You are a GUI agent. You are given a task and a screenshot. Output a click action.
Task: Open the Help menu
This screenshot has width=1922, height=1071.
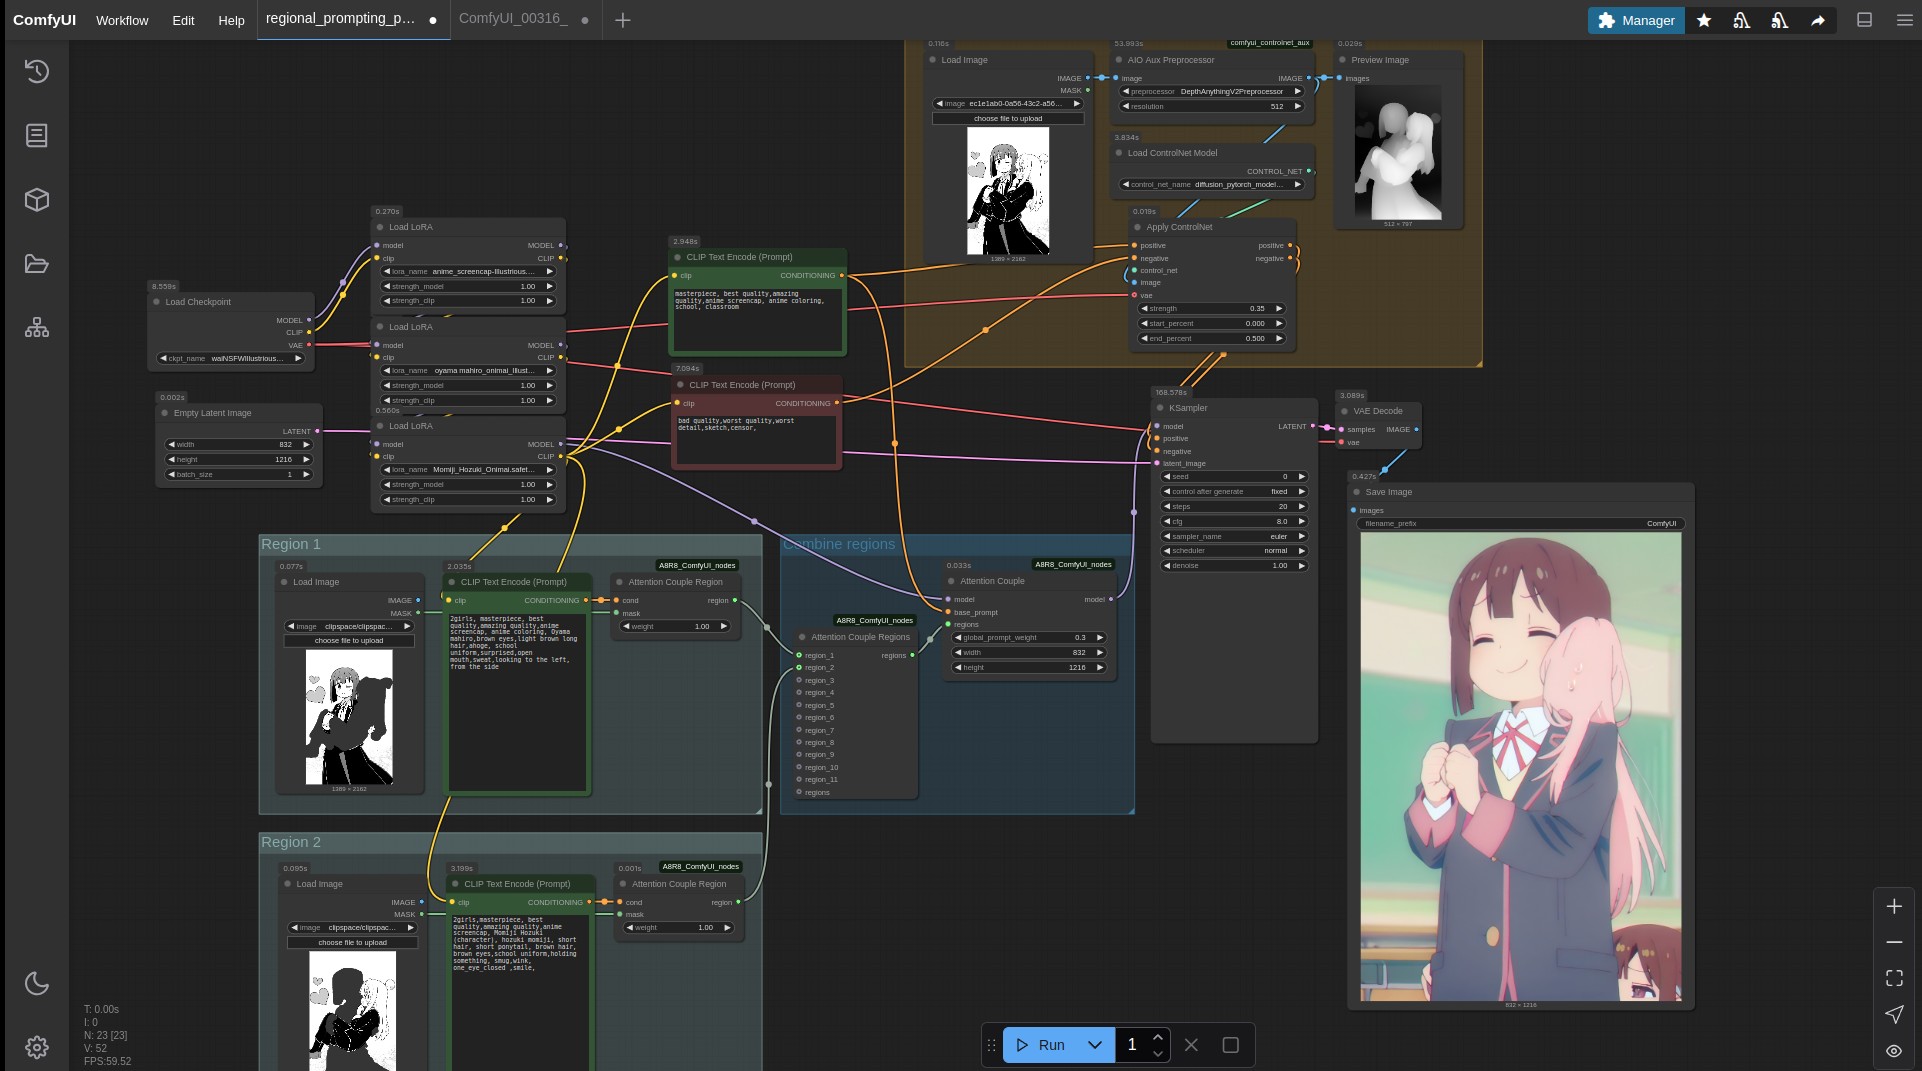[x=231, y=20]
